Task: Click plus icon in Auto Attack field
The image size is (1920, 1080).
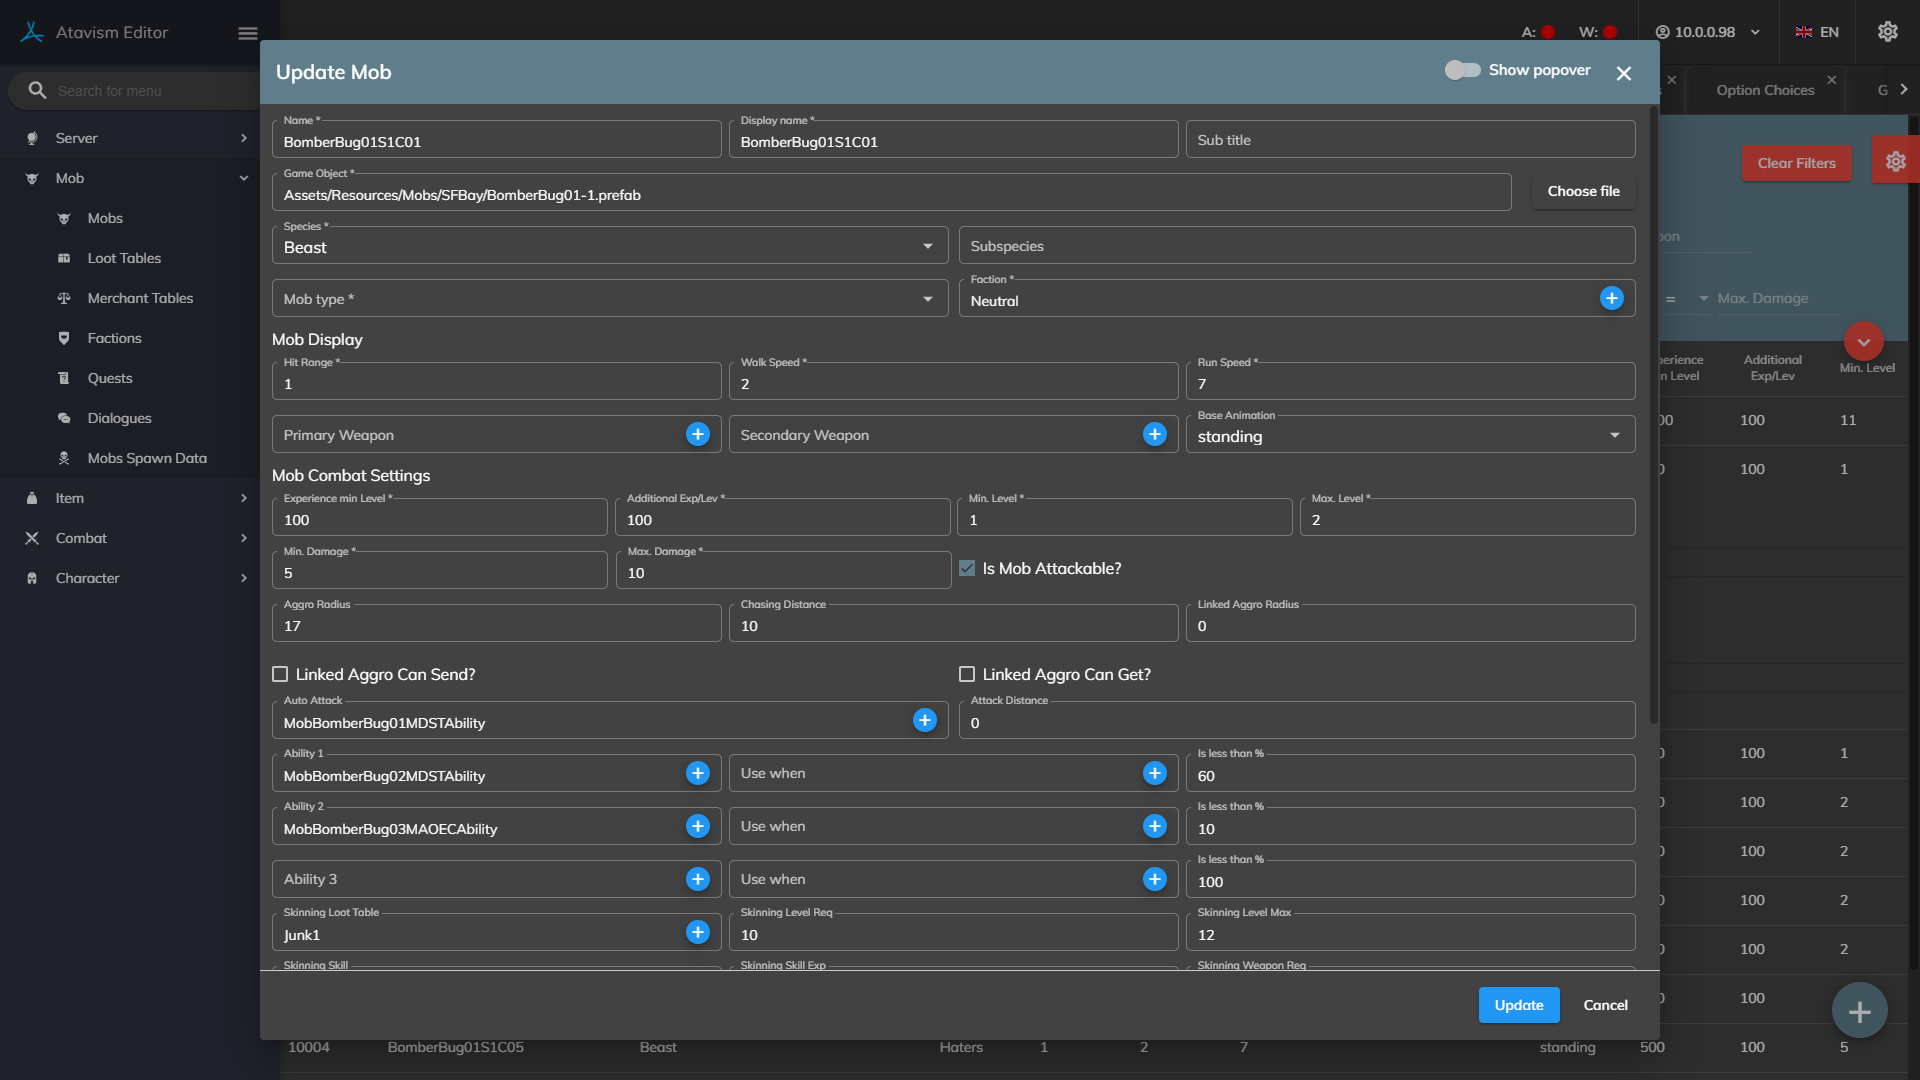Action: 924,720
